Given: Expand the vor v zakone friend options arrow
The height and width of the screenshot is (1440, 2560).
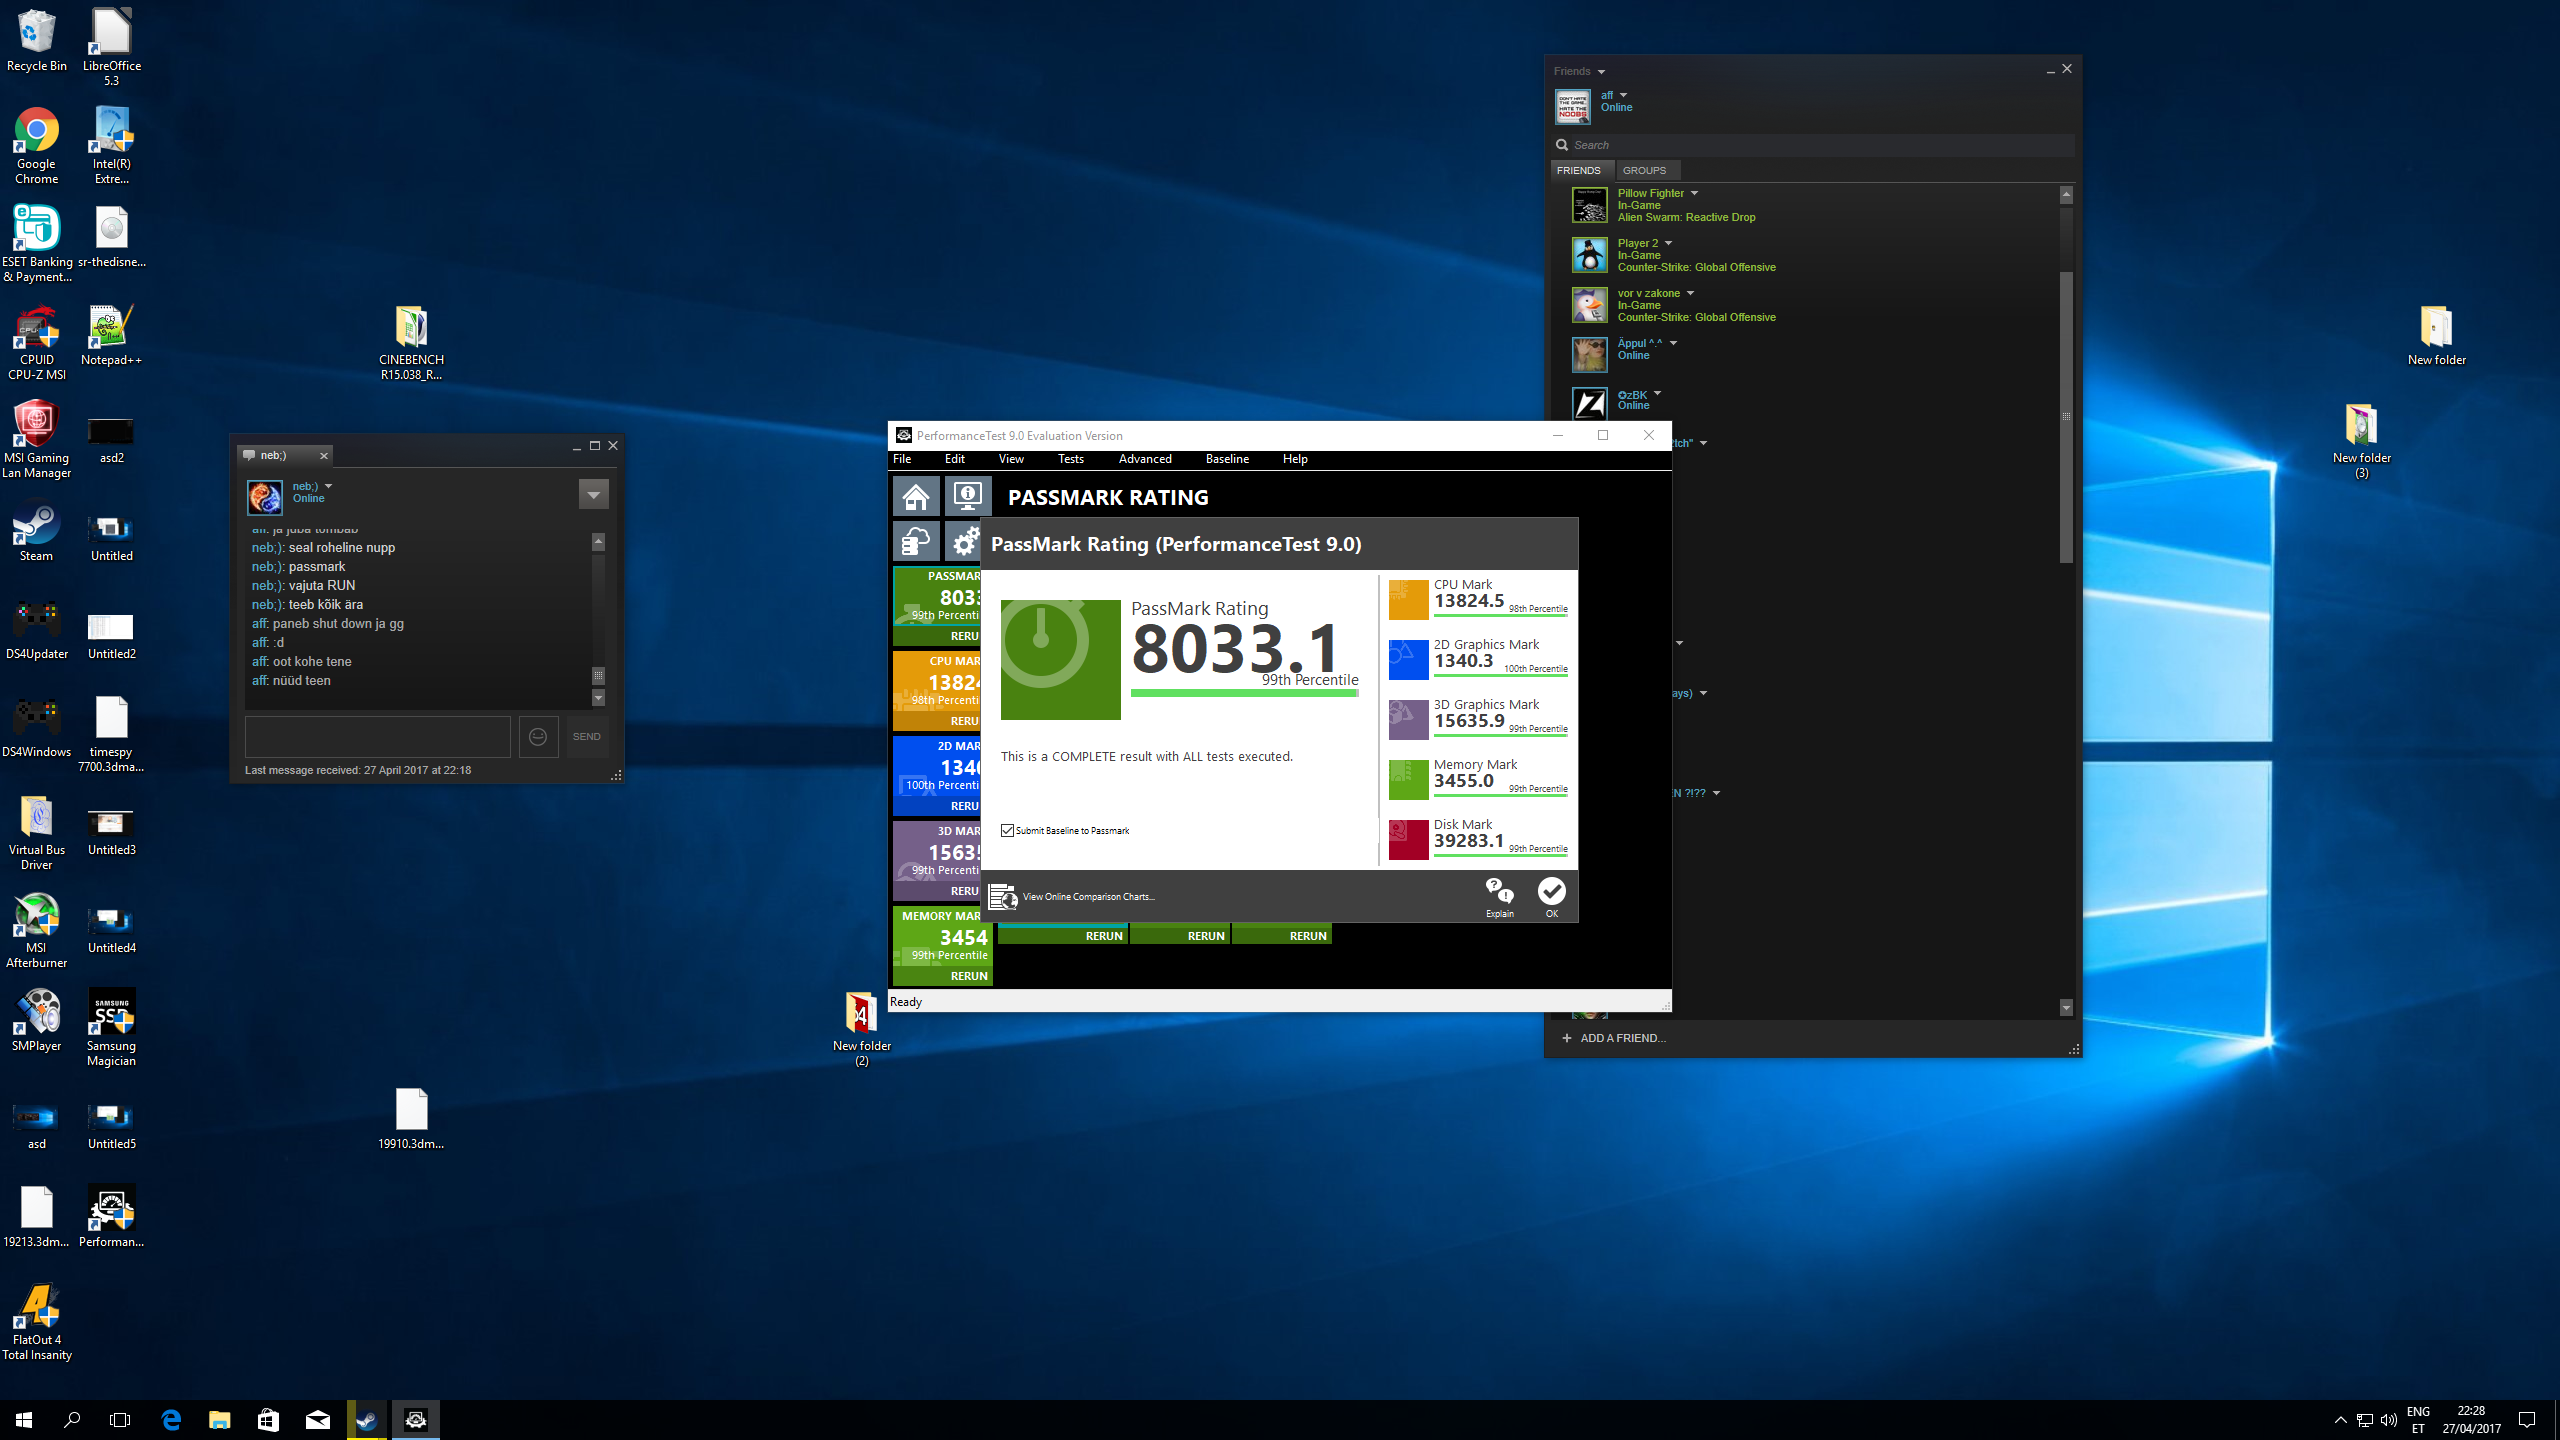Looking at the screenshot, I should (1690, 293).
